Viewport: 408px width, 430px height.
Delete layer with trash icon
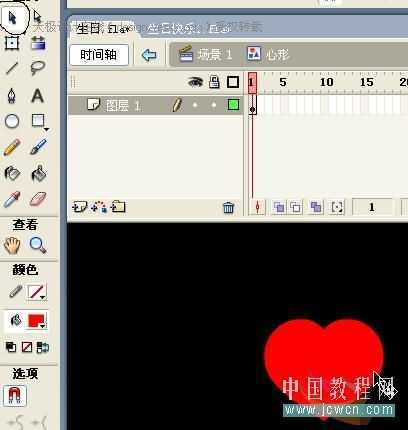pyautogui.click(x=229, y=208)
